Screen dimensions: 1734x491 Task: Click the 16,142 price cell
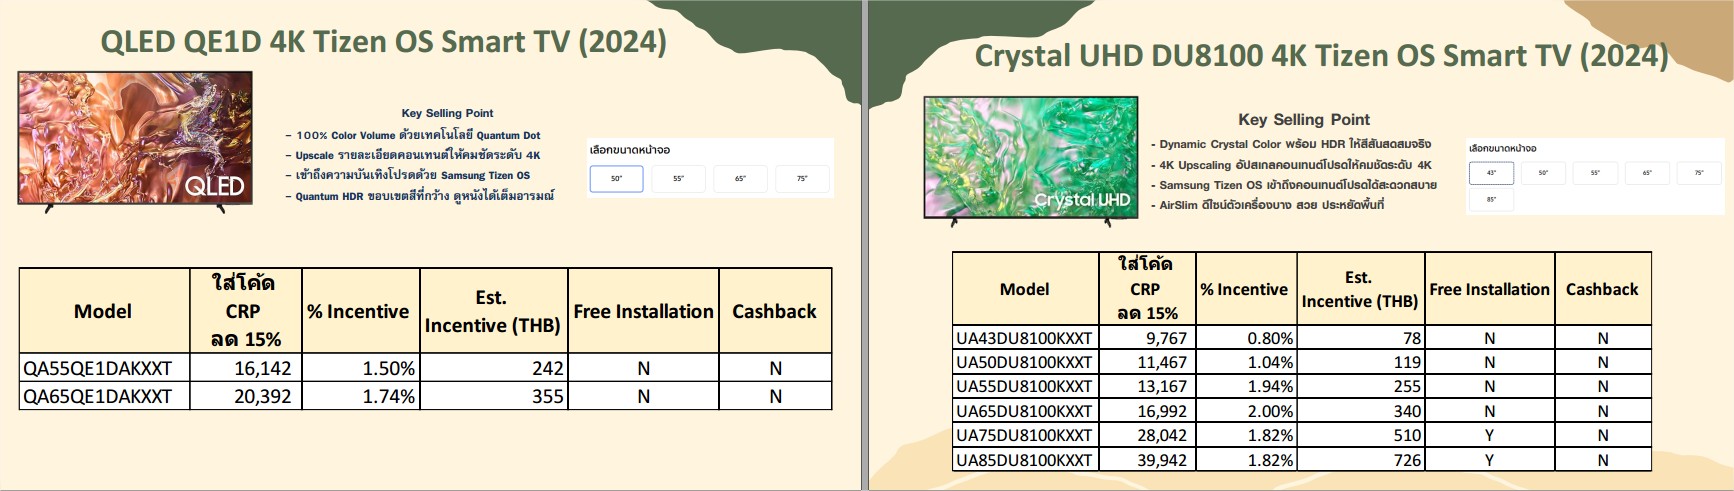pos(246,368)
